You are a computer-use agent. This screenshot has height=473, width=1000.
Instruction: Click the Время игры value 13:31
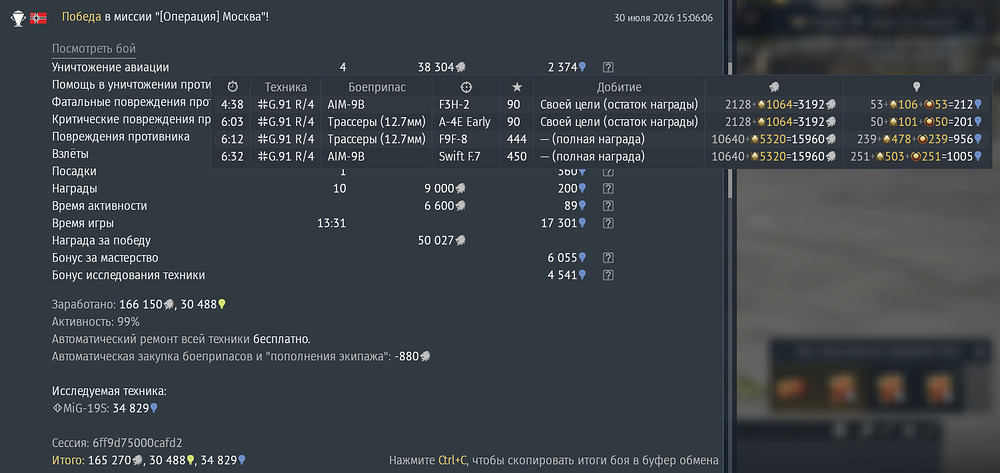(331, 223)
